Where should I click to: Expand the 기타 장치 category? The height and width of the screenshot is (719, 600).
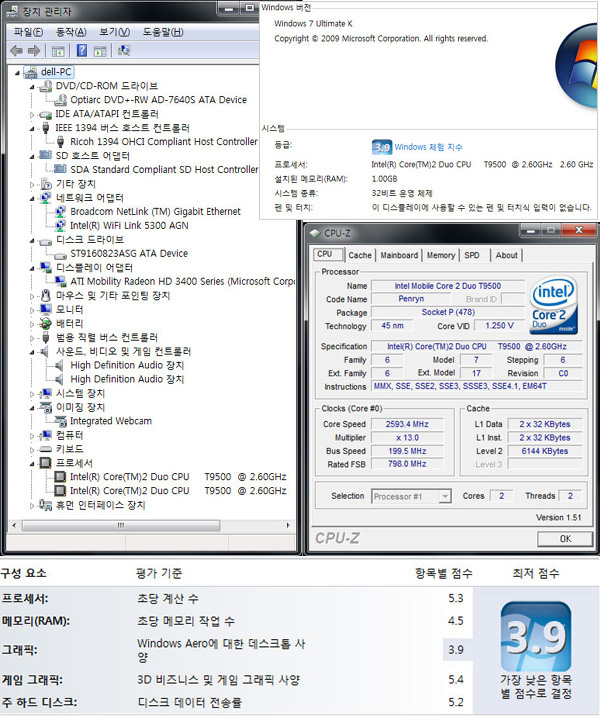(x=32, y=184)
